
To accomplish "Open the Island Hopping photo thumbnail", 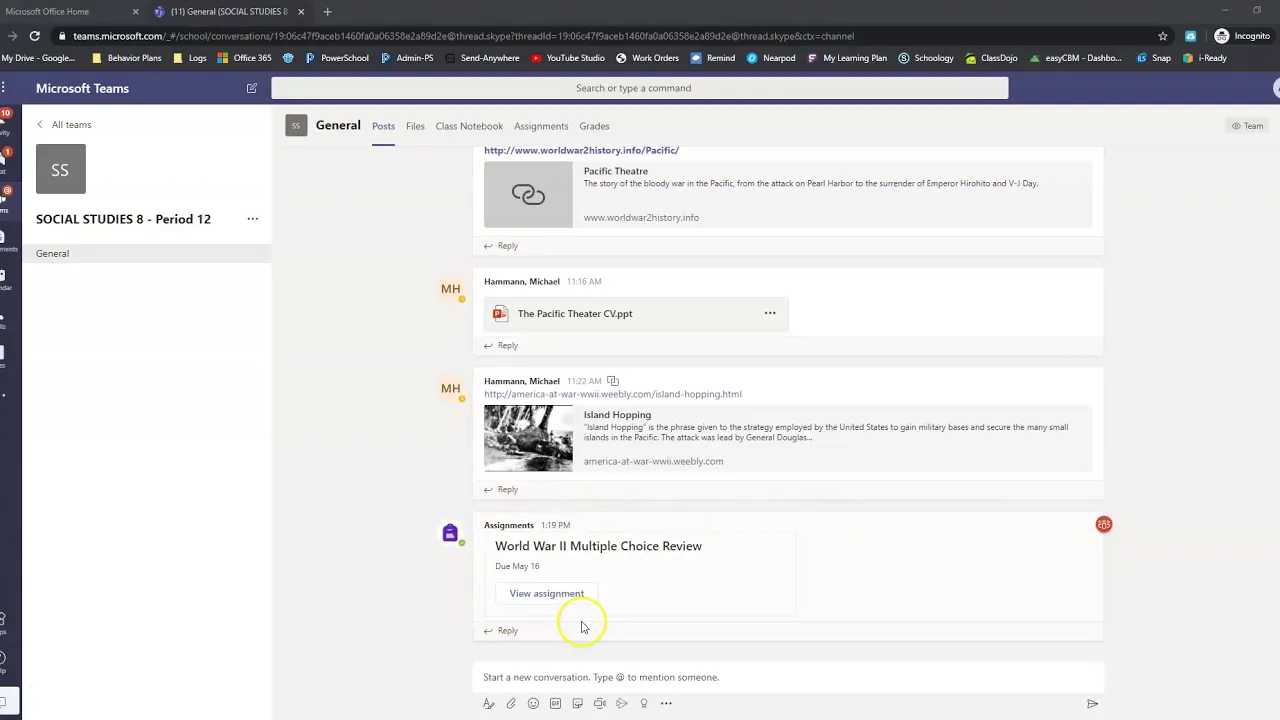I will [528, 438].
